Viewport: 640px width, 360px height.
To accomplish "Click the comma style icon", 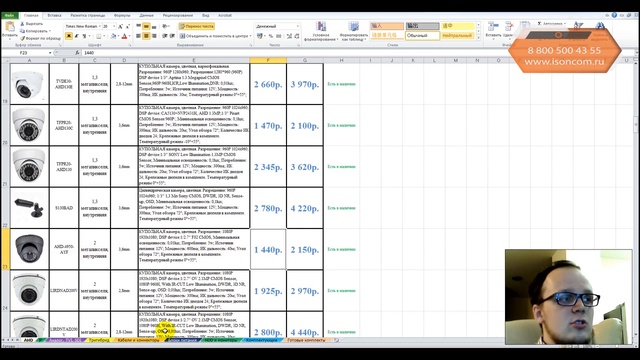I will [279, 36].
